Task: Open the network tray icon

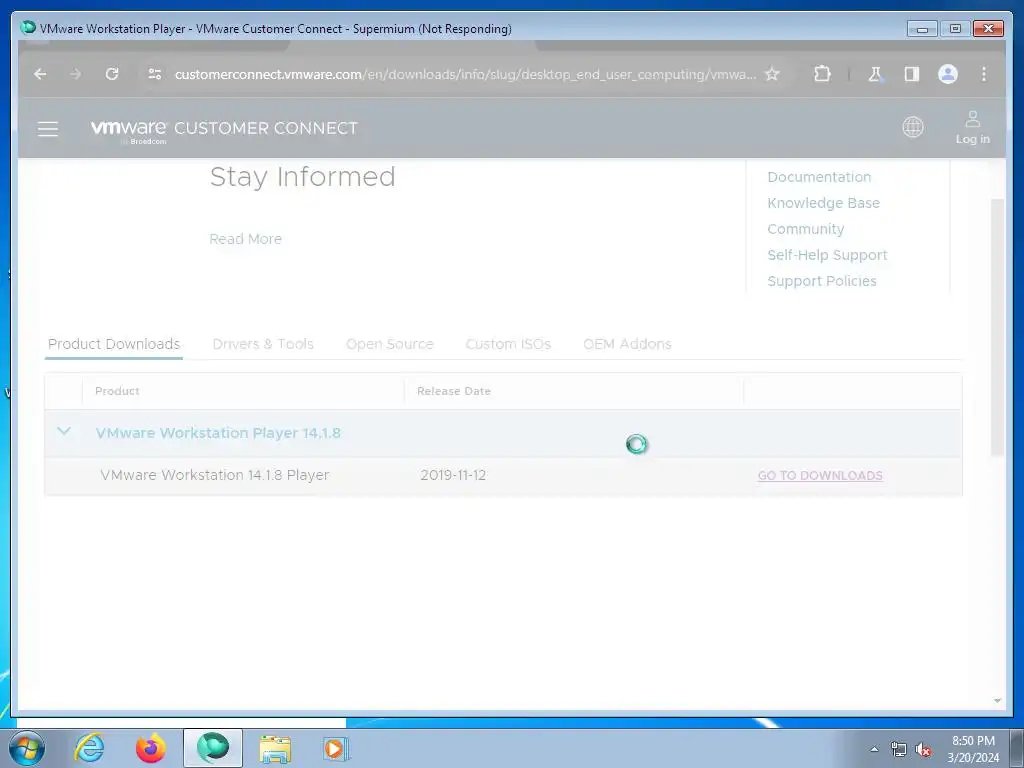Action: tap(899, 750)
